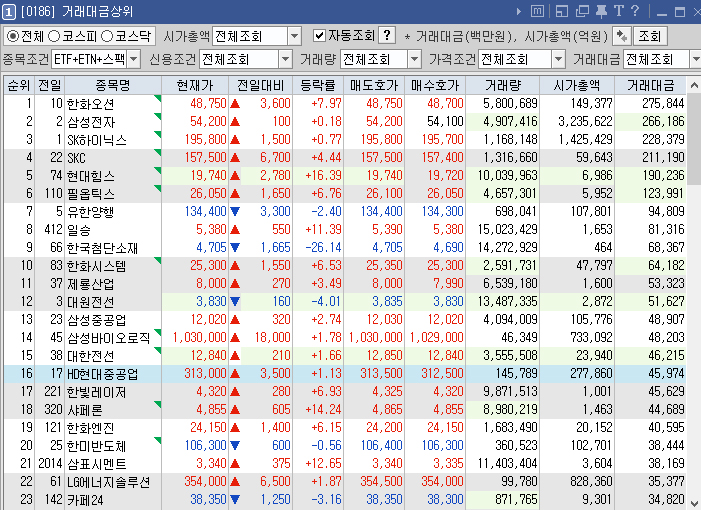Open the 거래량 dropdown
The height and width of the screenshot is (510, 701).
tap(414, 59)
